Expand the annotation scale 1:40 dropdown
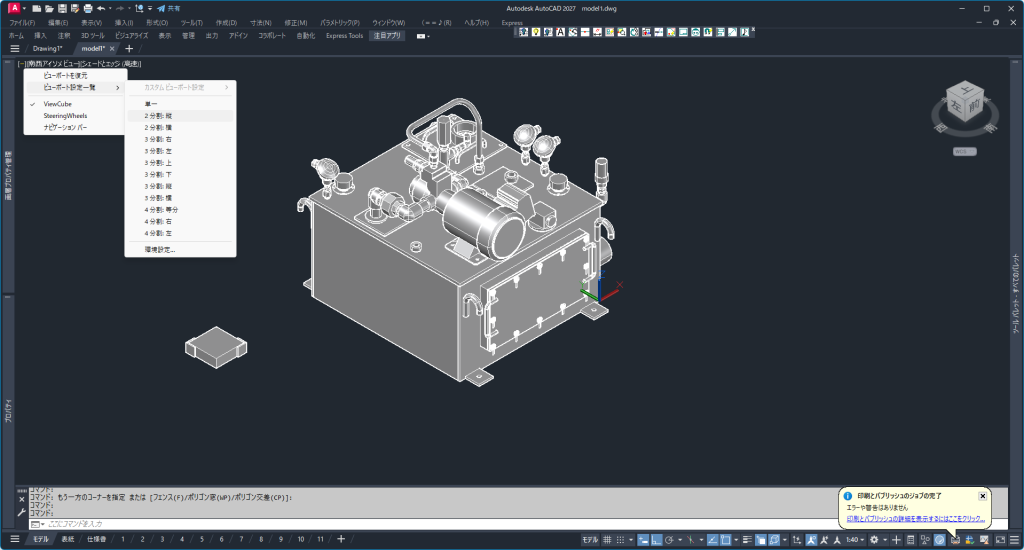 pyautogui.click(x=855, y=540)
